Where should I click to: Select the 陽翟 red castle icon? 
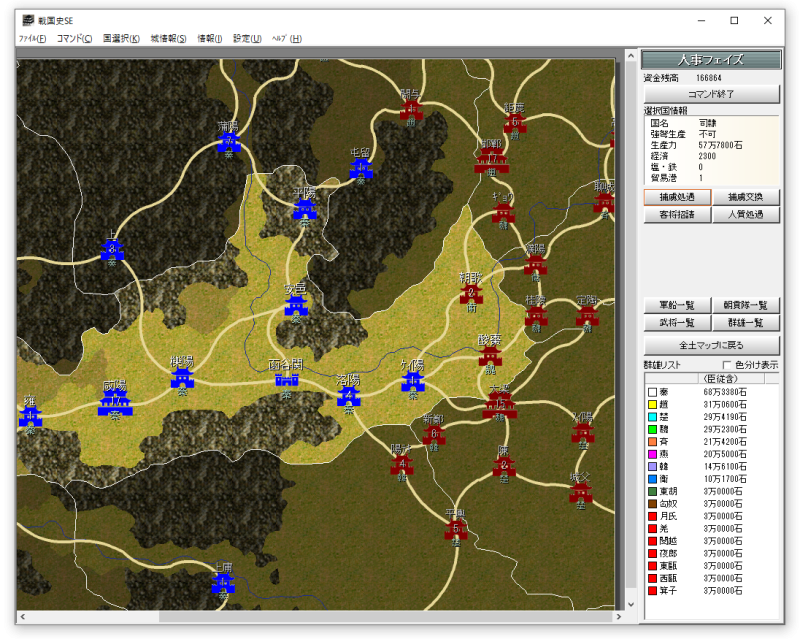coord(402,464)
